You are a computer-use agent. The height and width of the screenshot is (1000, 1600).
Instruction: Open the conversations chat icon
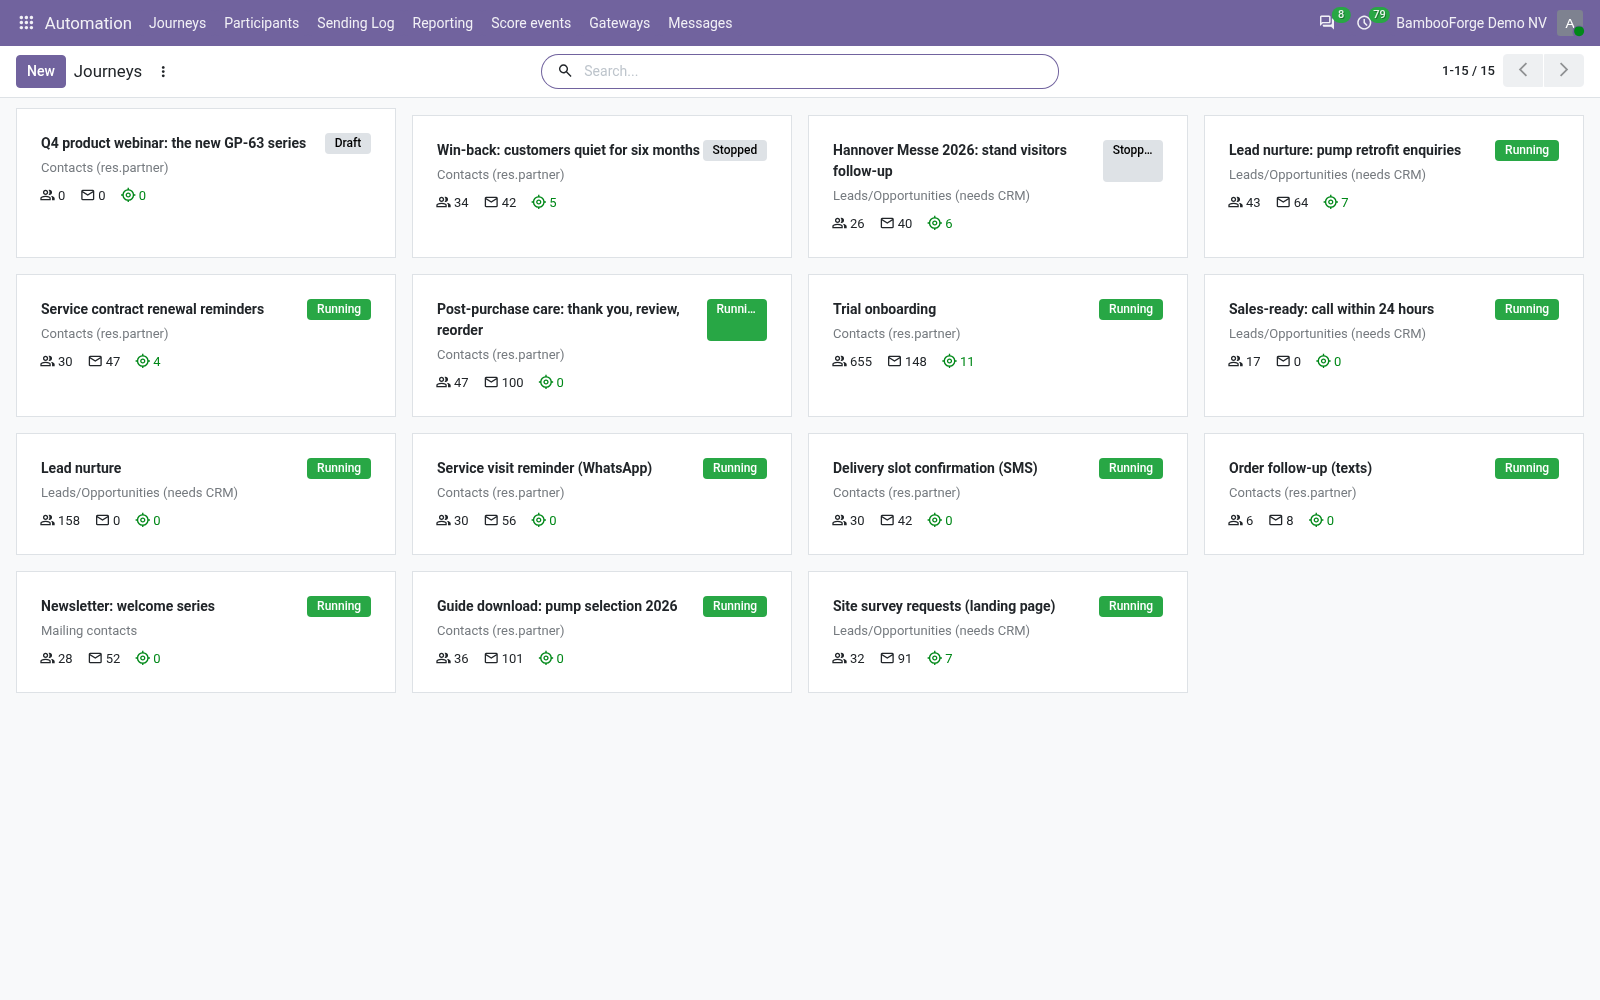pyautogui.click(x=1327, y=23)
